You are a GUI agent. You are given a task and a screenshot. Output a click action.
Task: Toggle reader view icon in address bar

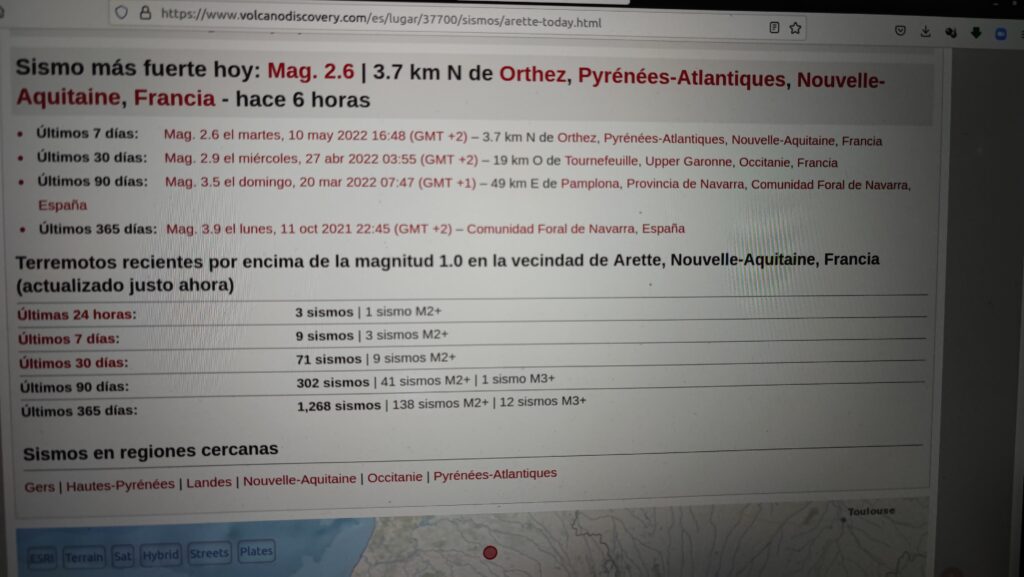(x=774, y=28)
